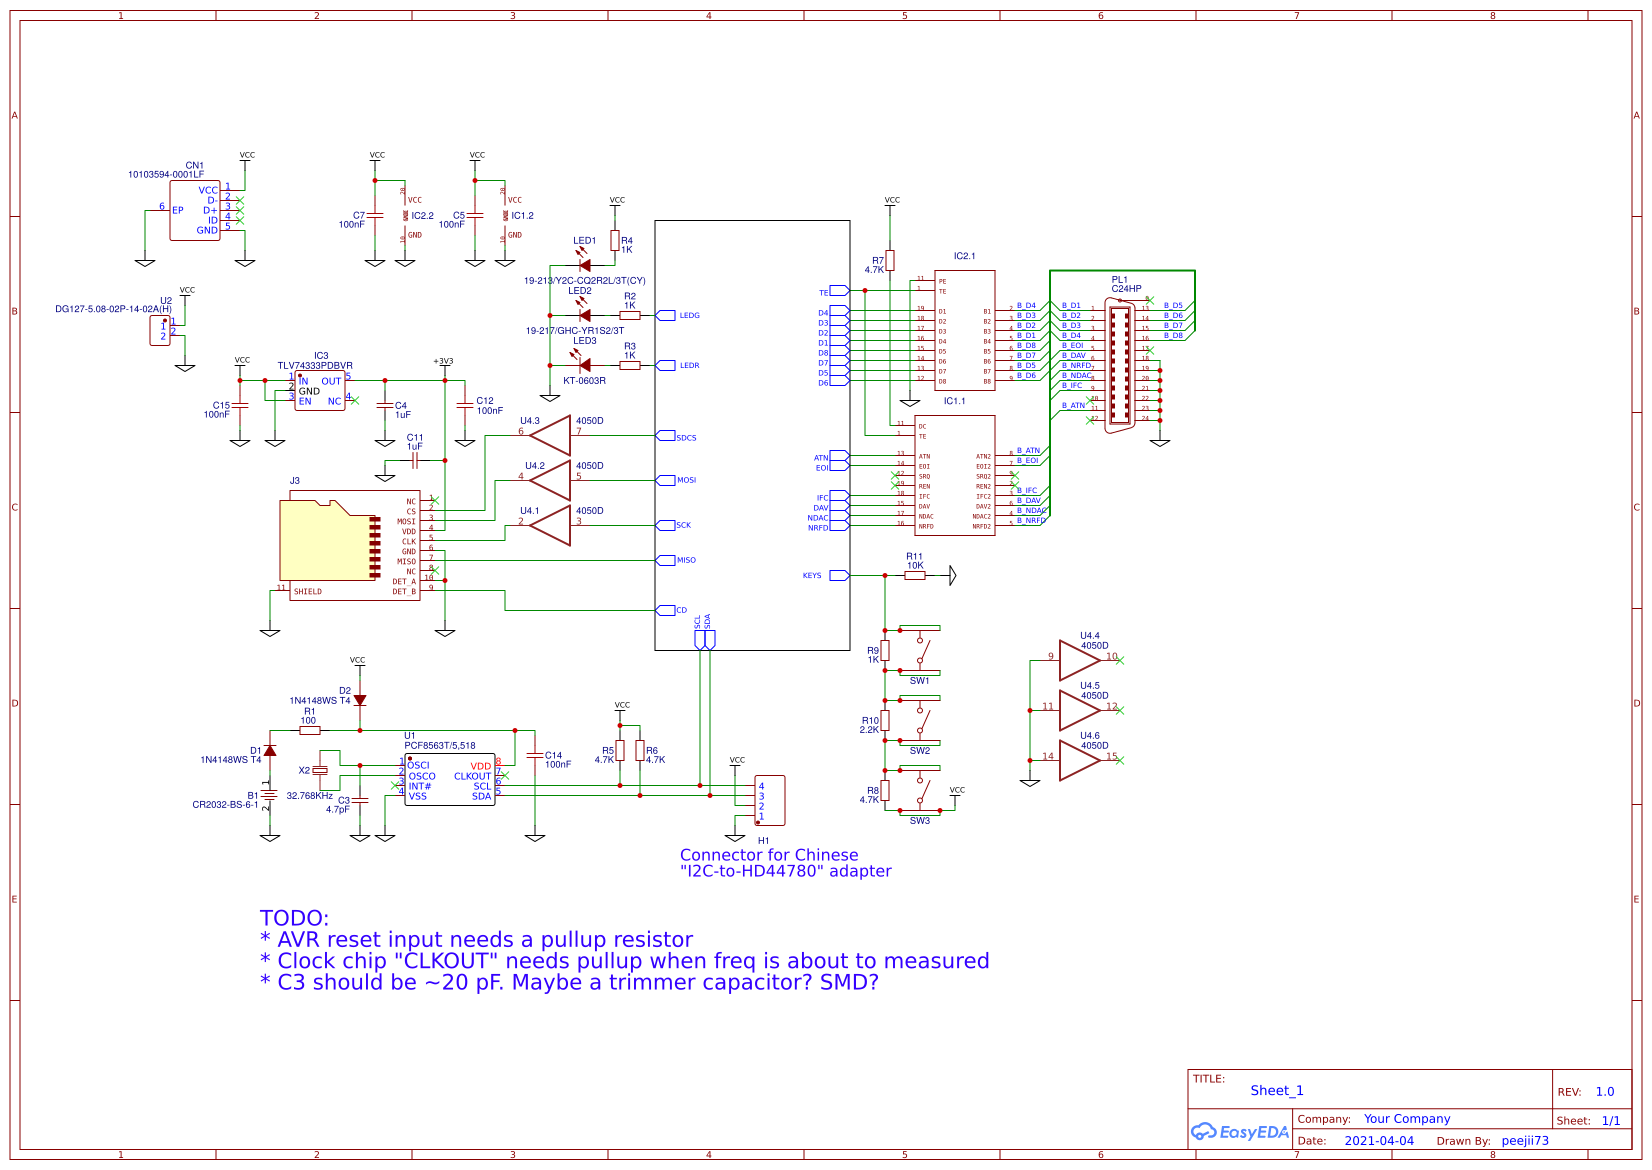Click resistor R11 10K
Viewport: 1652px width, 1170px height.
click(x=915, y=577)
